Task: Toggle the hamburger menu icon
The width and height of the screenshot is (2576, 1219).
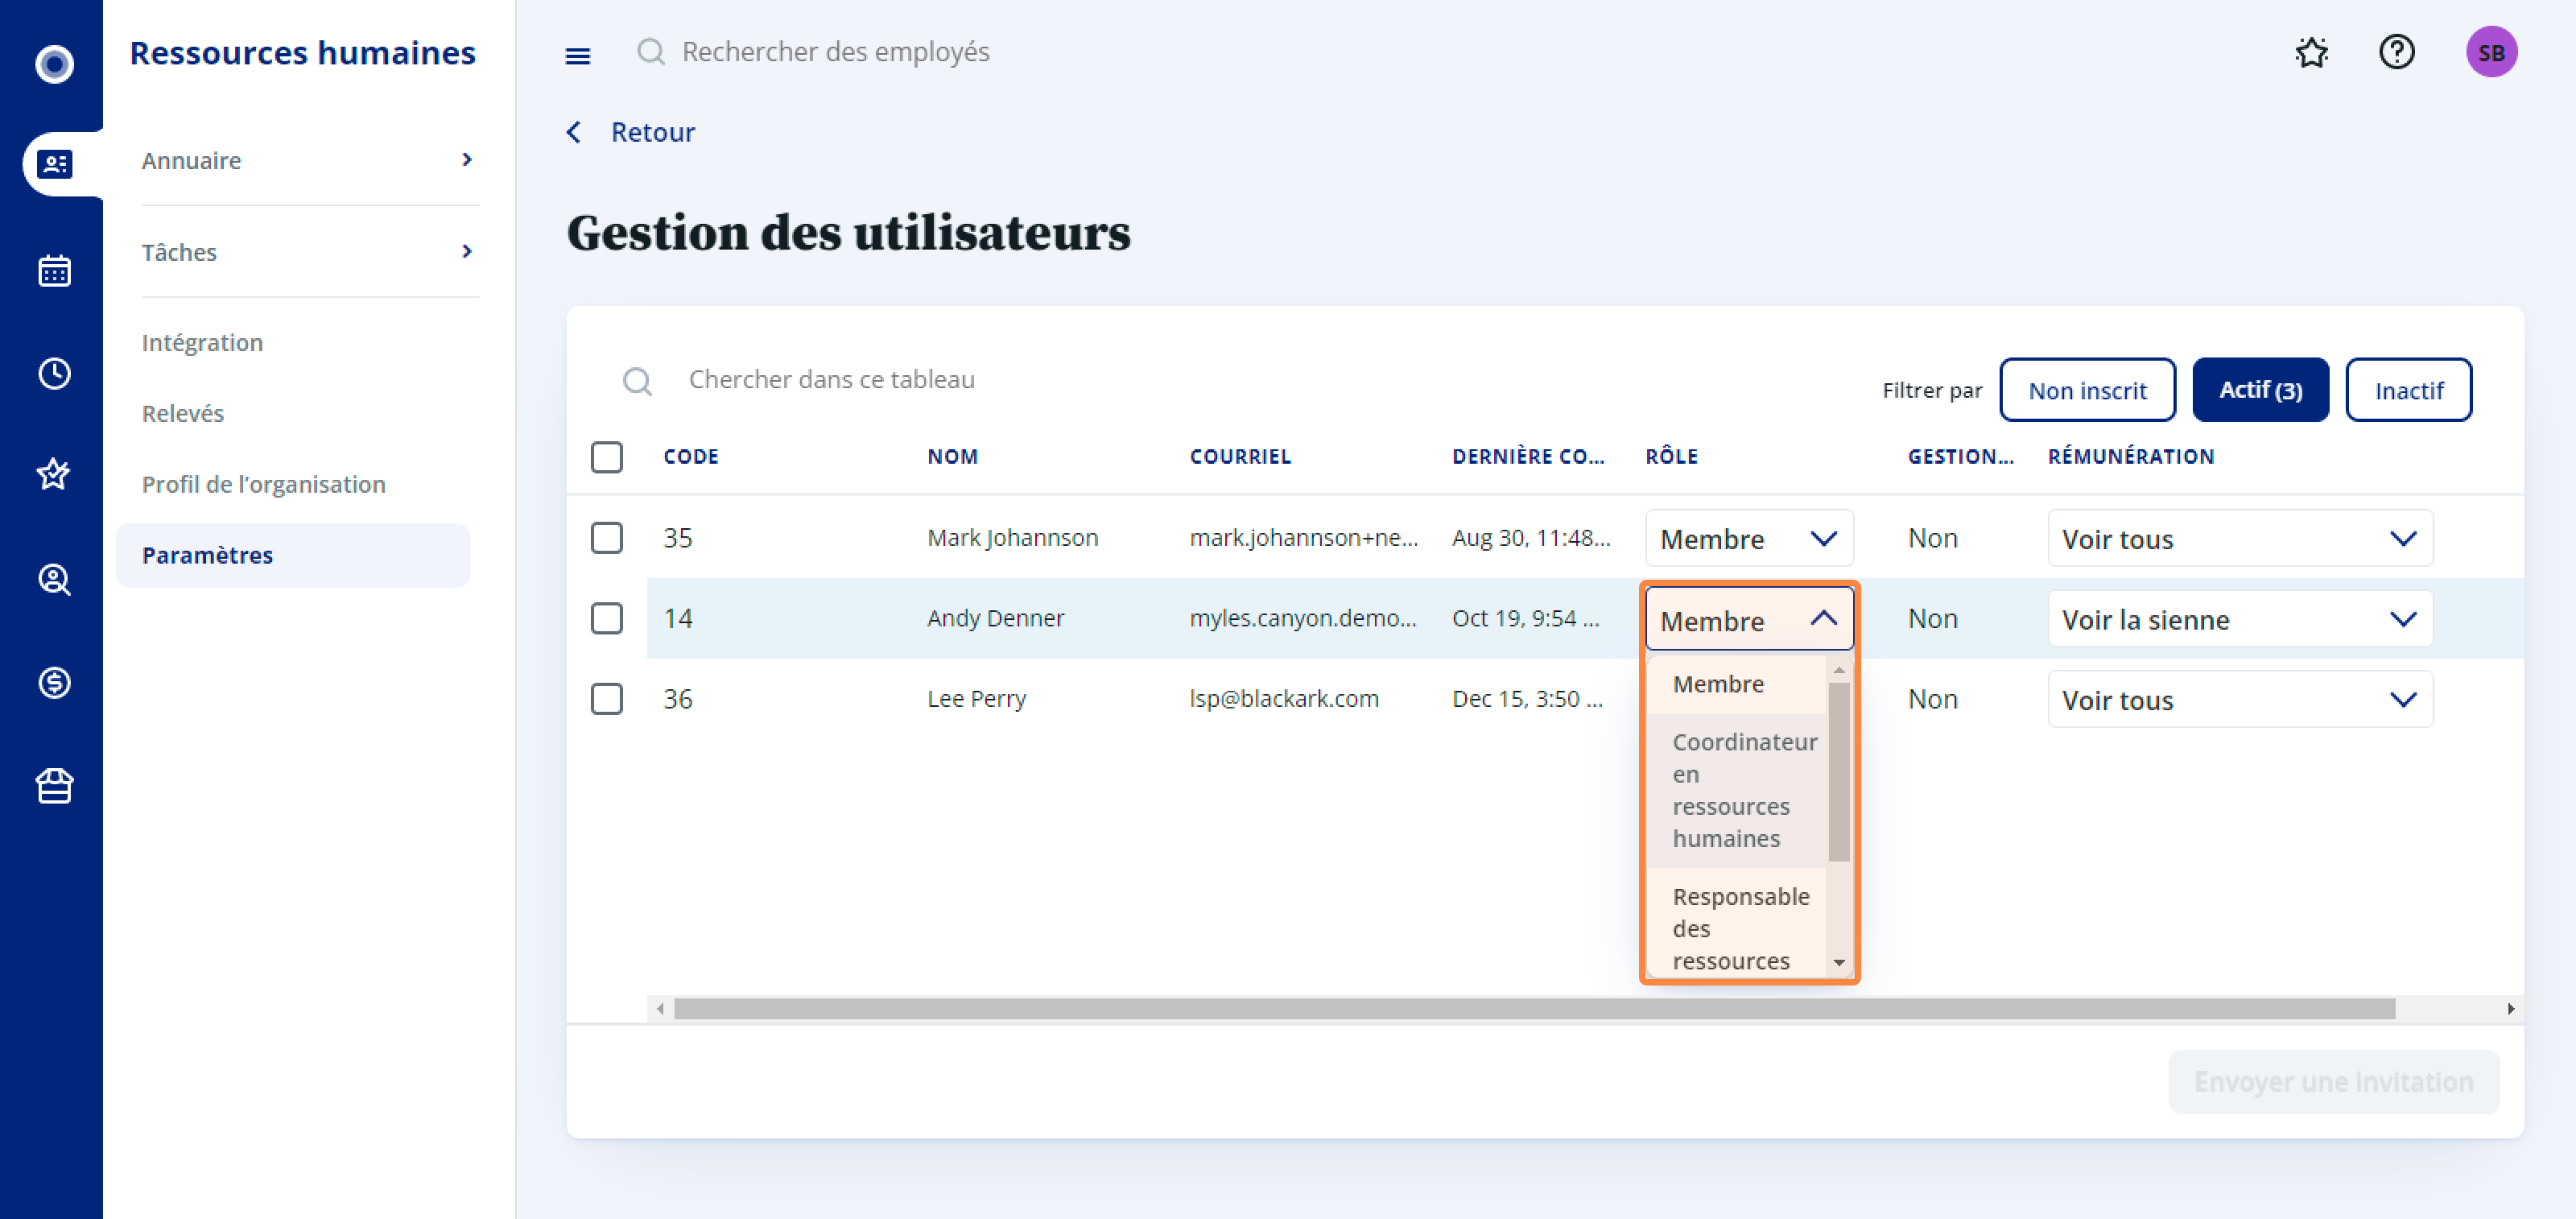Action: coord(578,55)
